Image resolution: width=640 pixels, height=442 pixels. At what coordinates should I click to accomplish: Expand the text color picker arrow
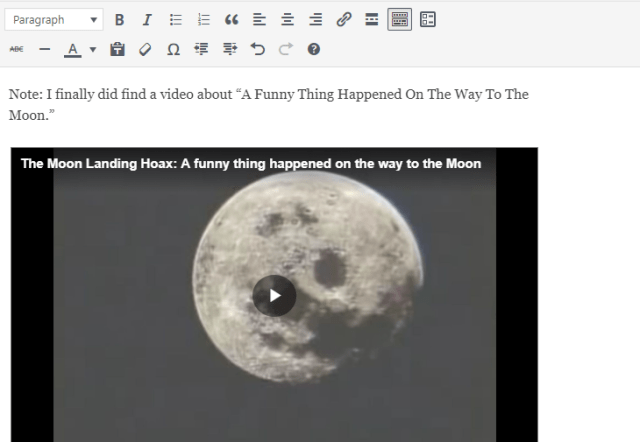click(x=93, y=48)
